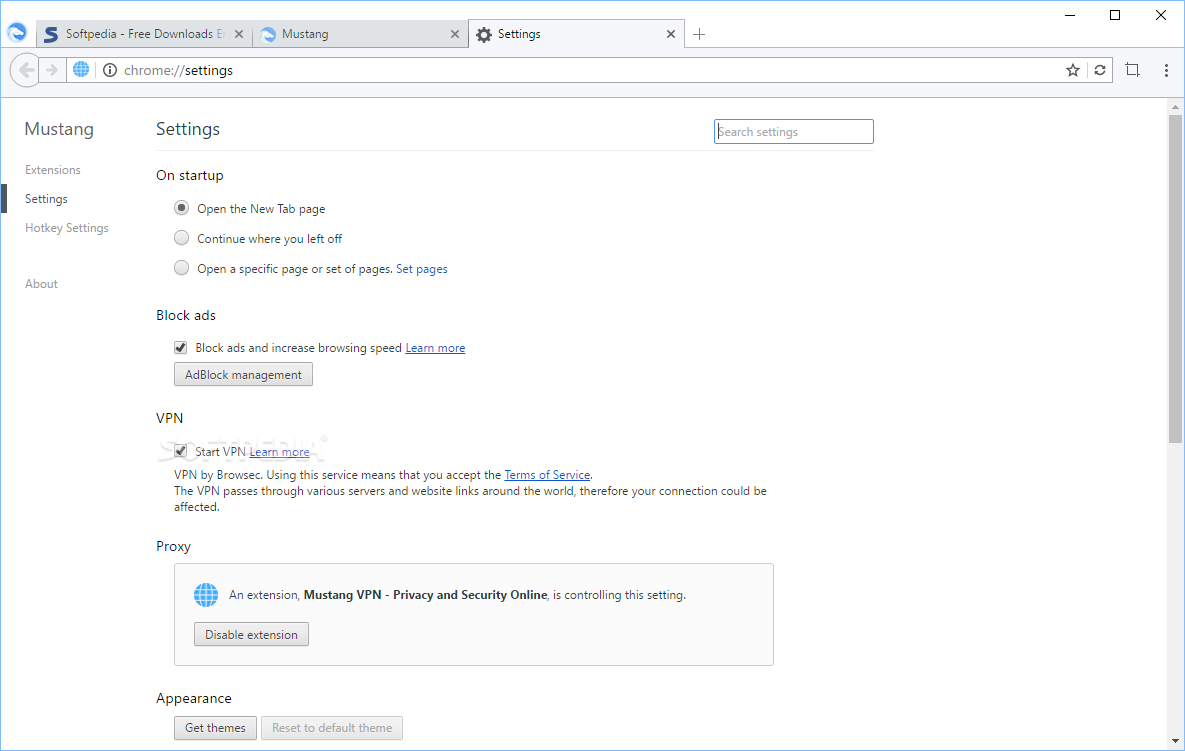This screenshot has height=751, width=1185.
Task: Open Settings in the sidebar
Action: tap(46, 199)
